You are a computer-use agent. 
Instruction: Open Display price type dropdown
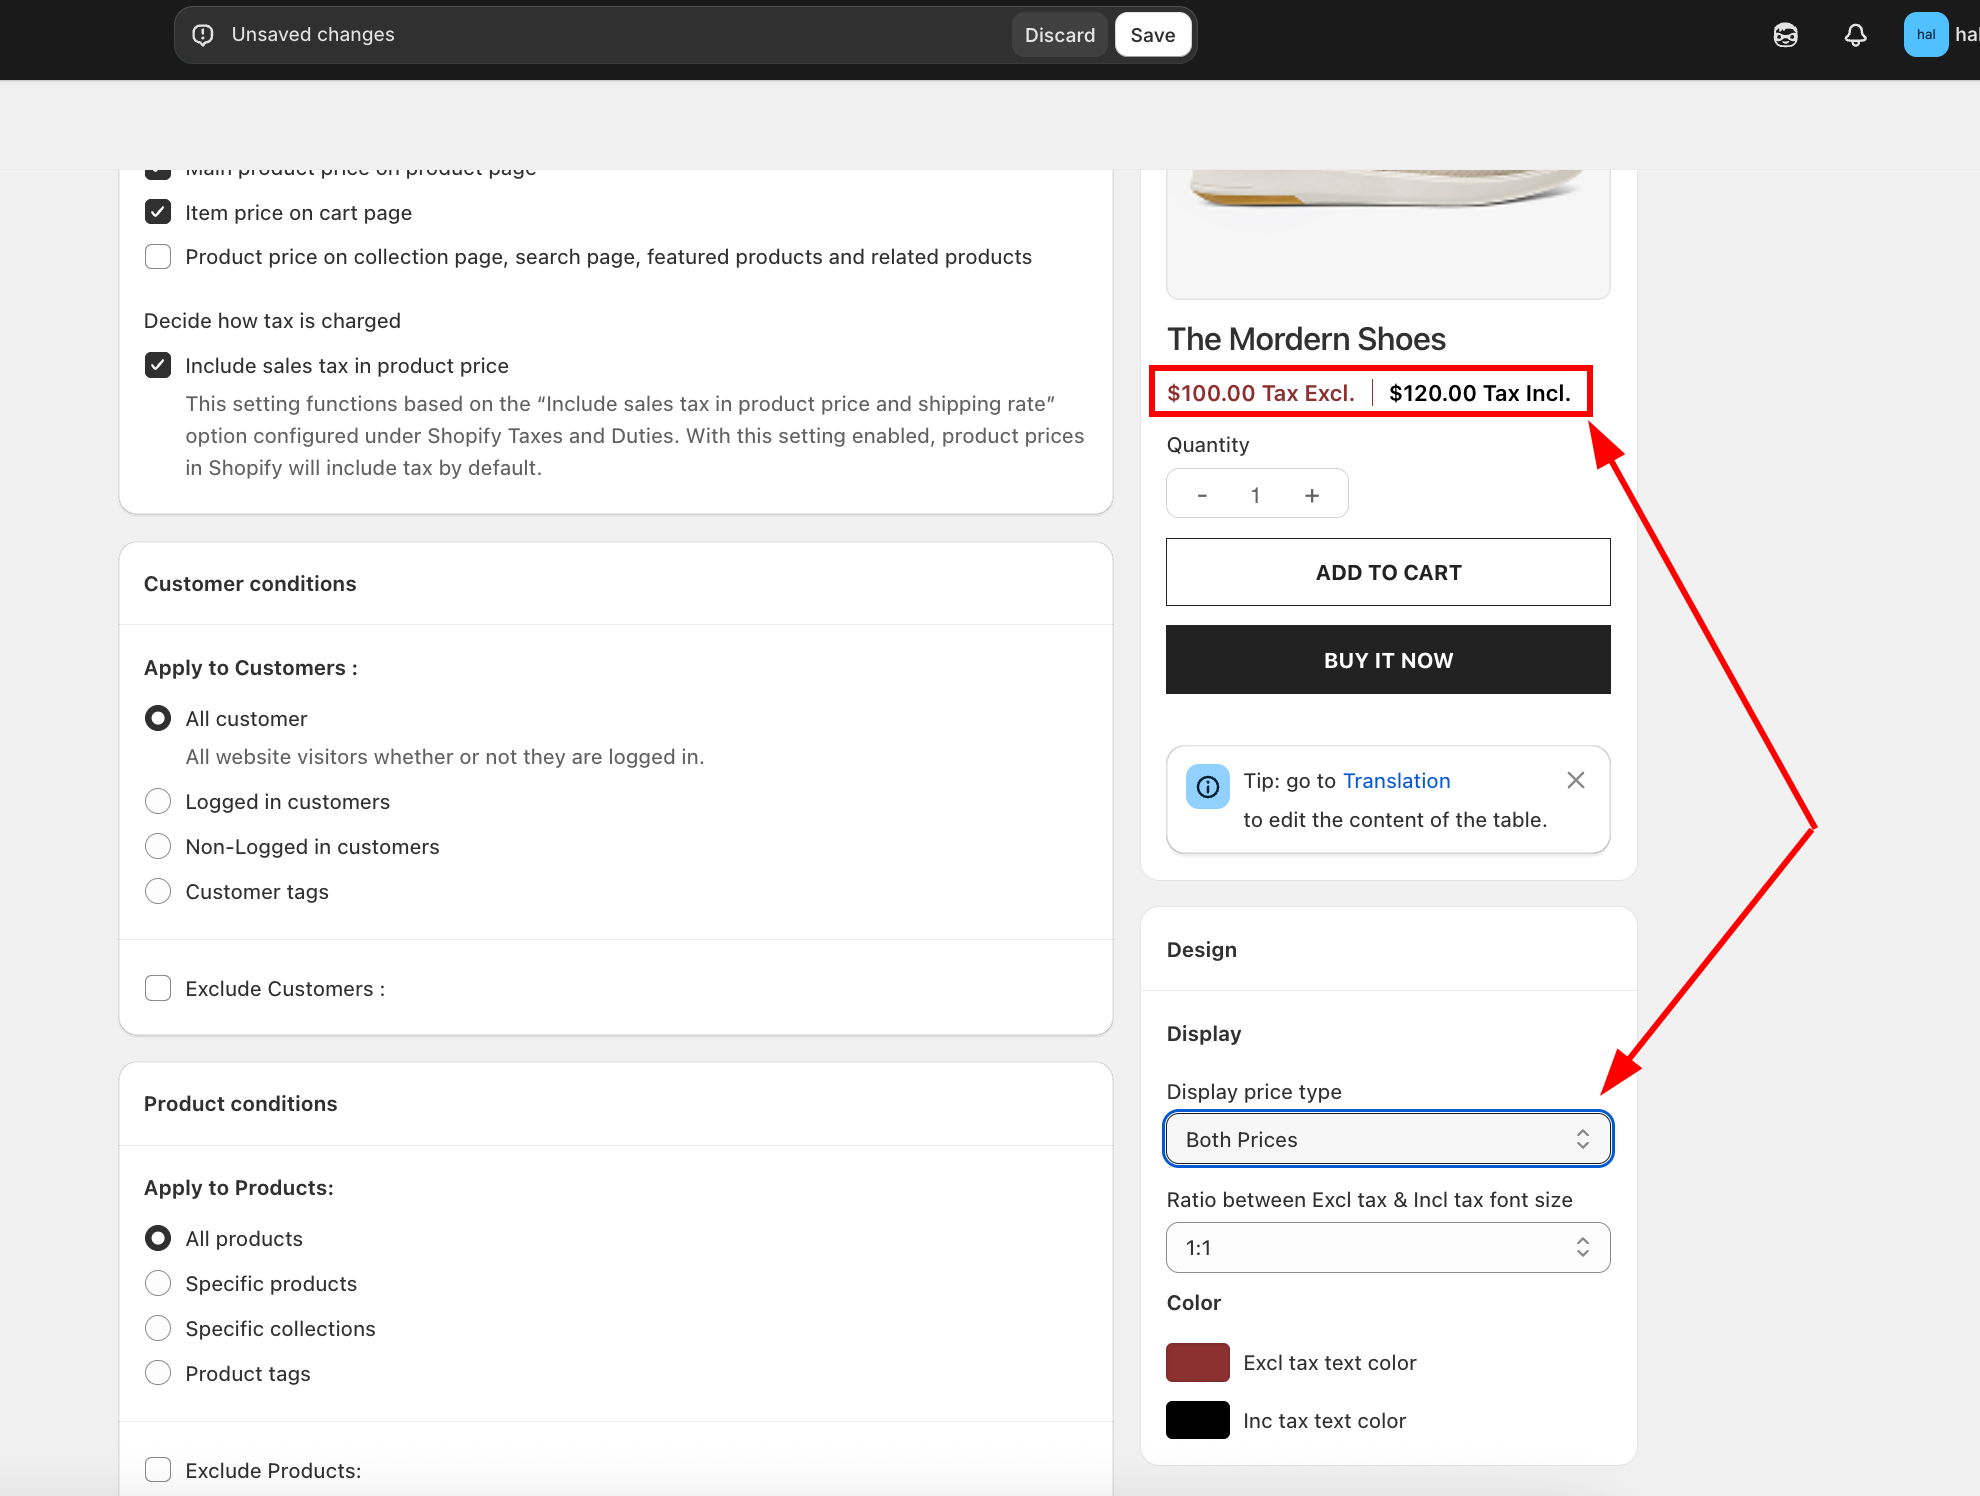pos(1387,1139)
